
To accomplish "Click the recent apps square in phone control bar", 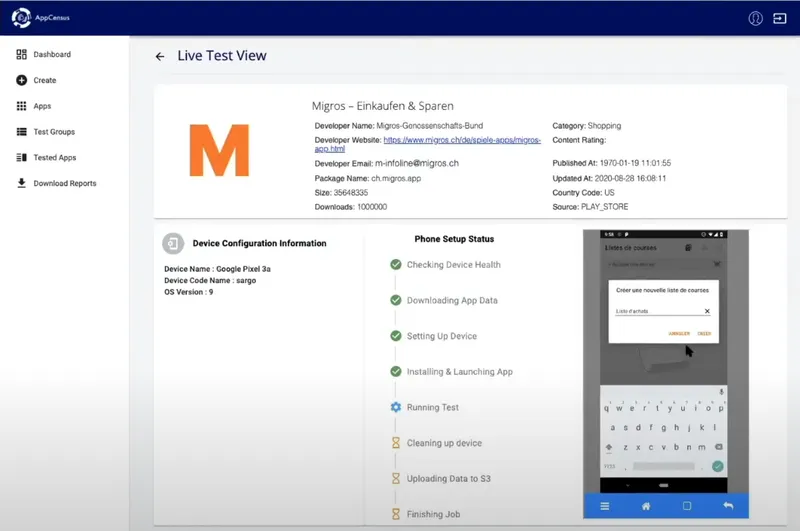I will pyautogui.click(x=687, y=506).
